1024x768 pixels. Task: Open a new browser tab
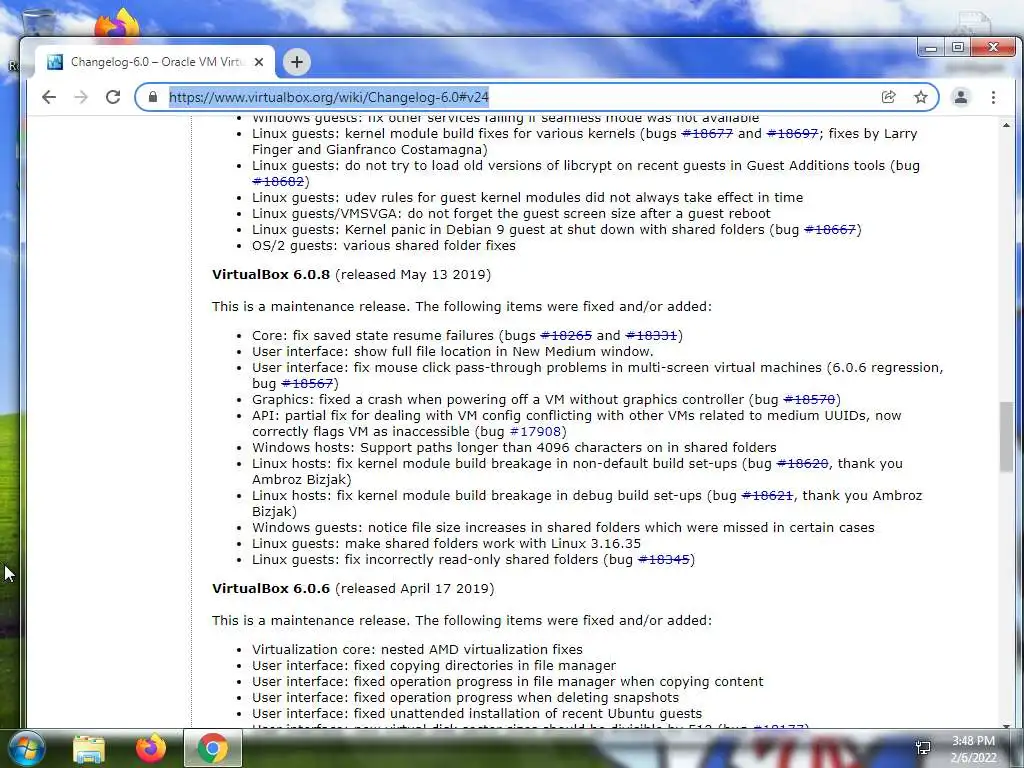point(296,62)
